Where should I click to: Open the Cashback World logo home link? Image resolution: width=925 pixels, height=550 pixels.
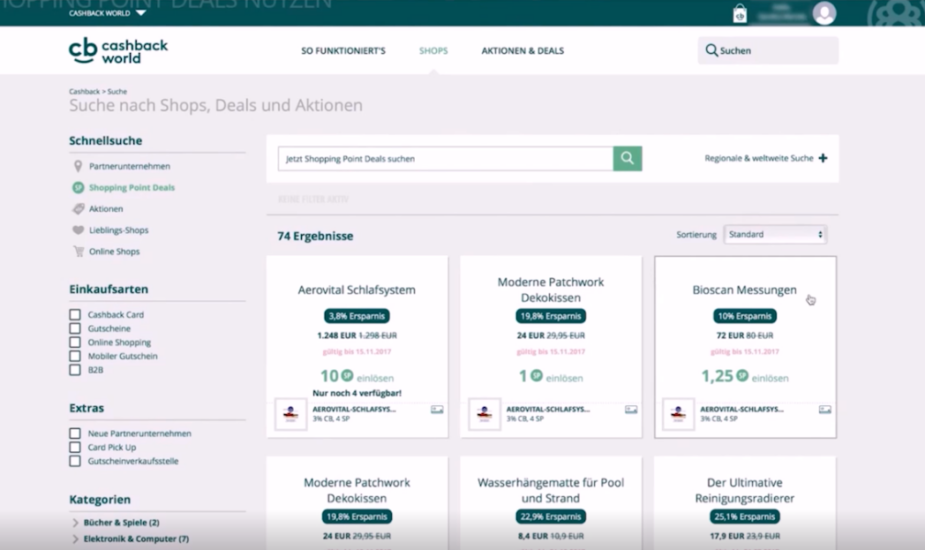tap(118, 51)
